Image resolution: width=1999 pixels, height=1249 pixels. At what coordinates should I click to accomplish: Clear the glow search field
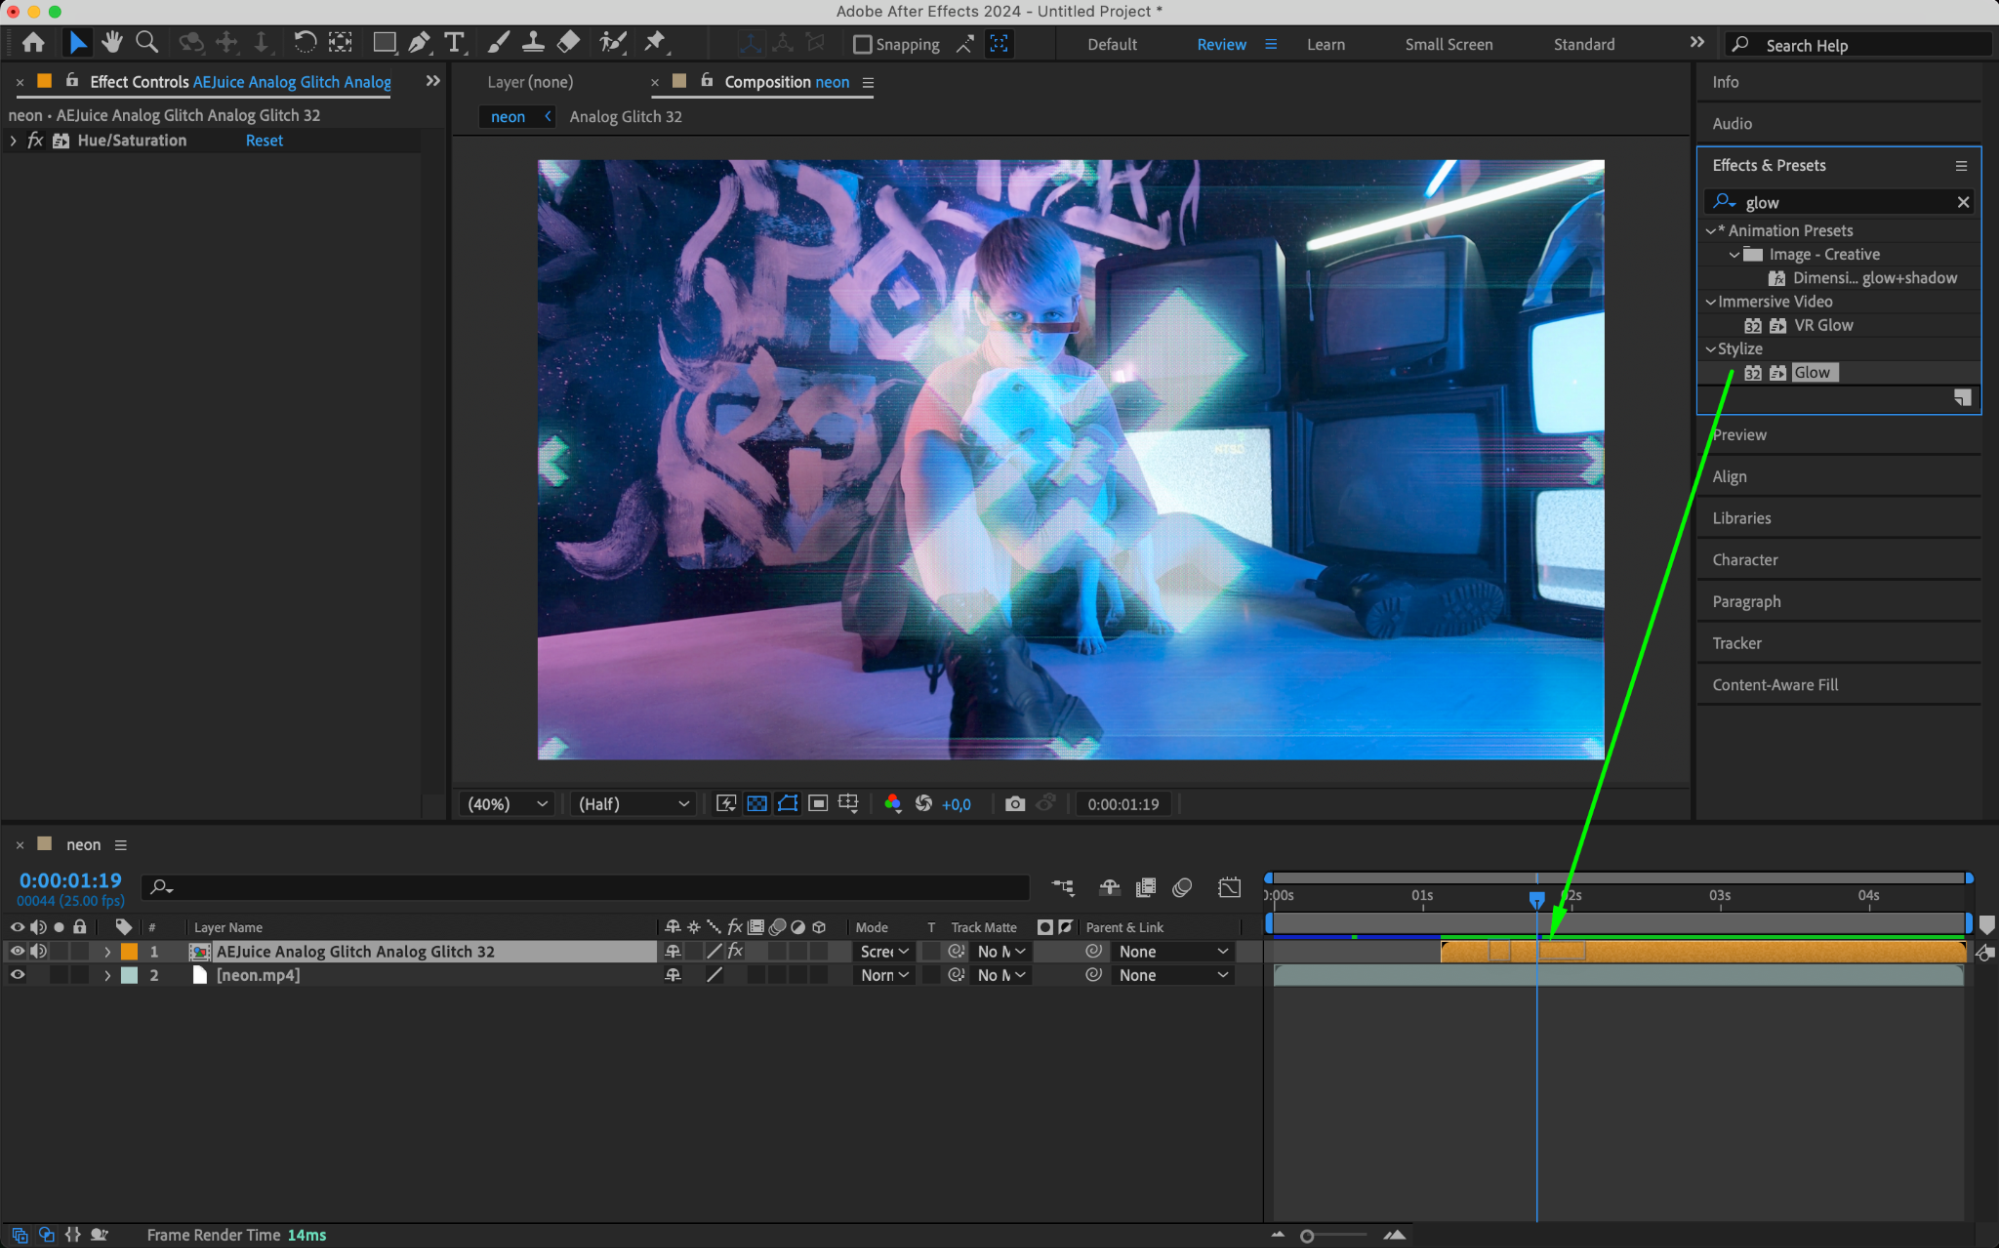pos(1962,202)
